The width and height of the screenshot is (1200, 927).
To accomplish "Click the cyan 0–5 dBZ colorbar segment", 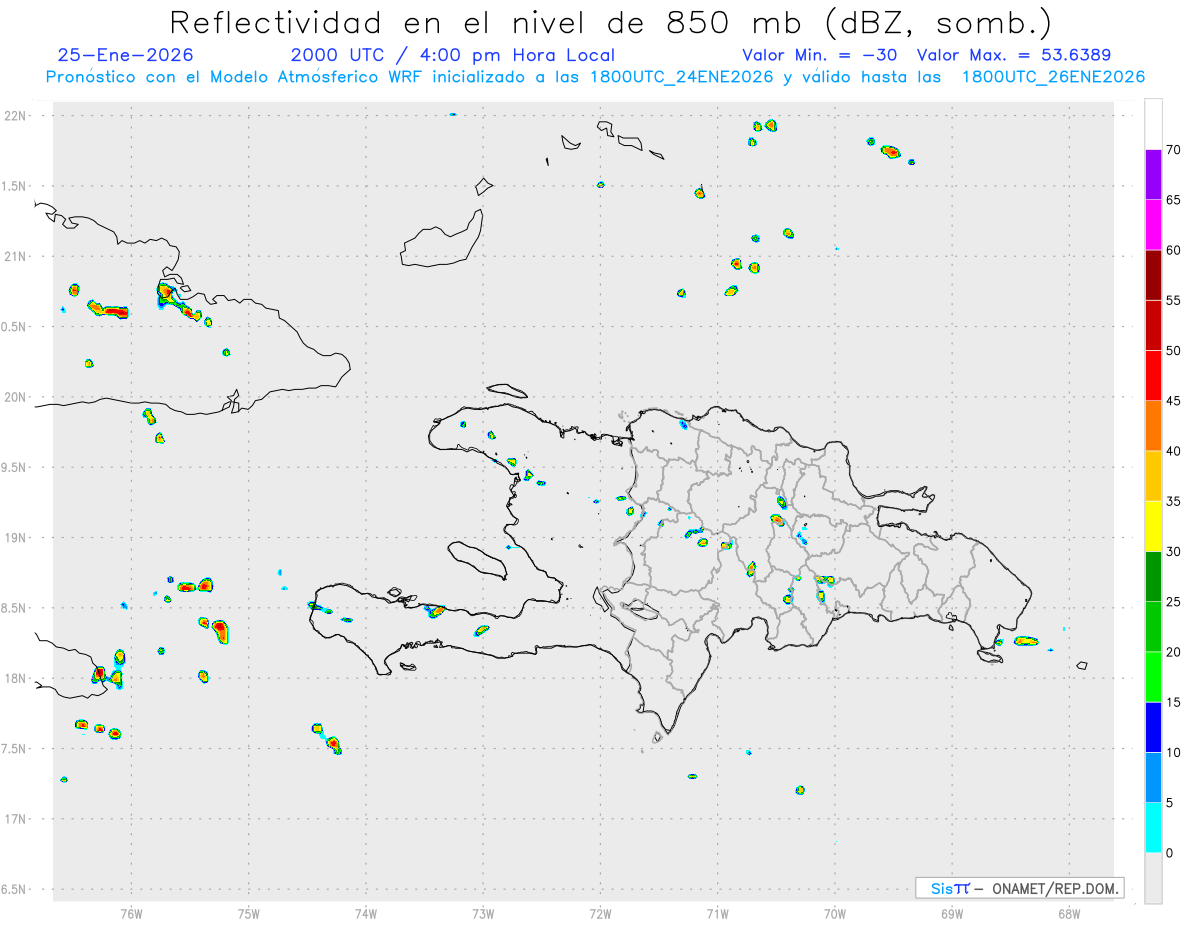I will [1153, 828].
